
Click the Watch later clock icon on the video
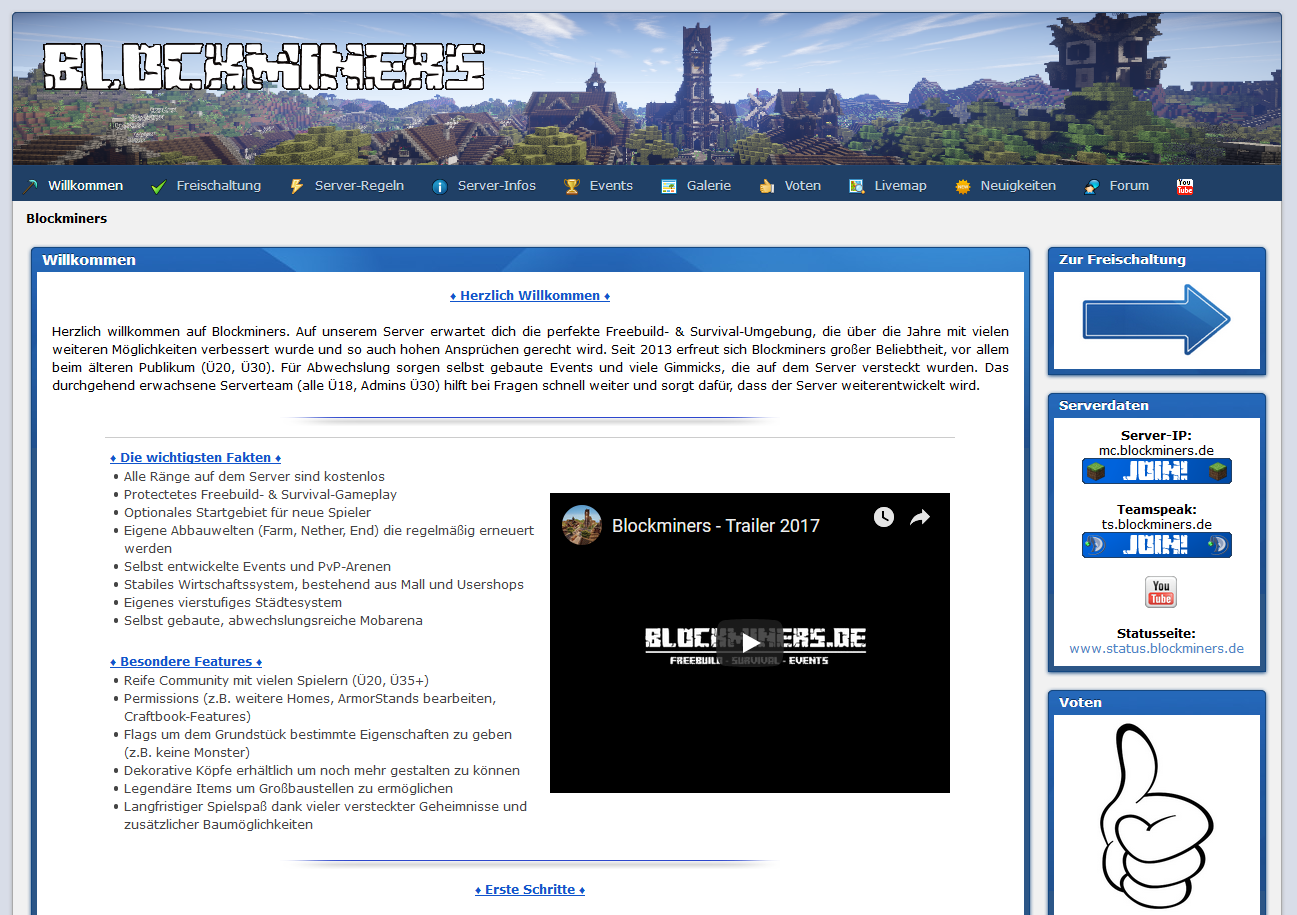click(x=884, y=517)
